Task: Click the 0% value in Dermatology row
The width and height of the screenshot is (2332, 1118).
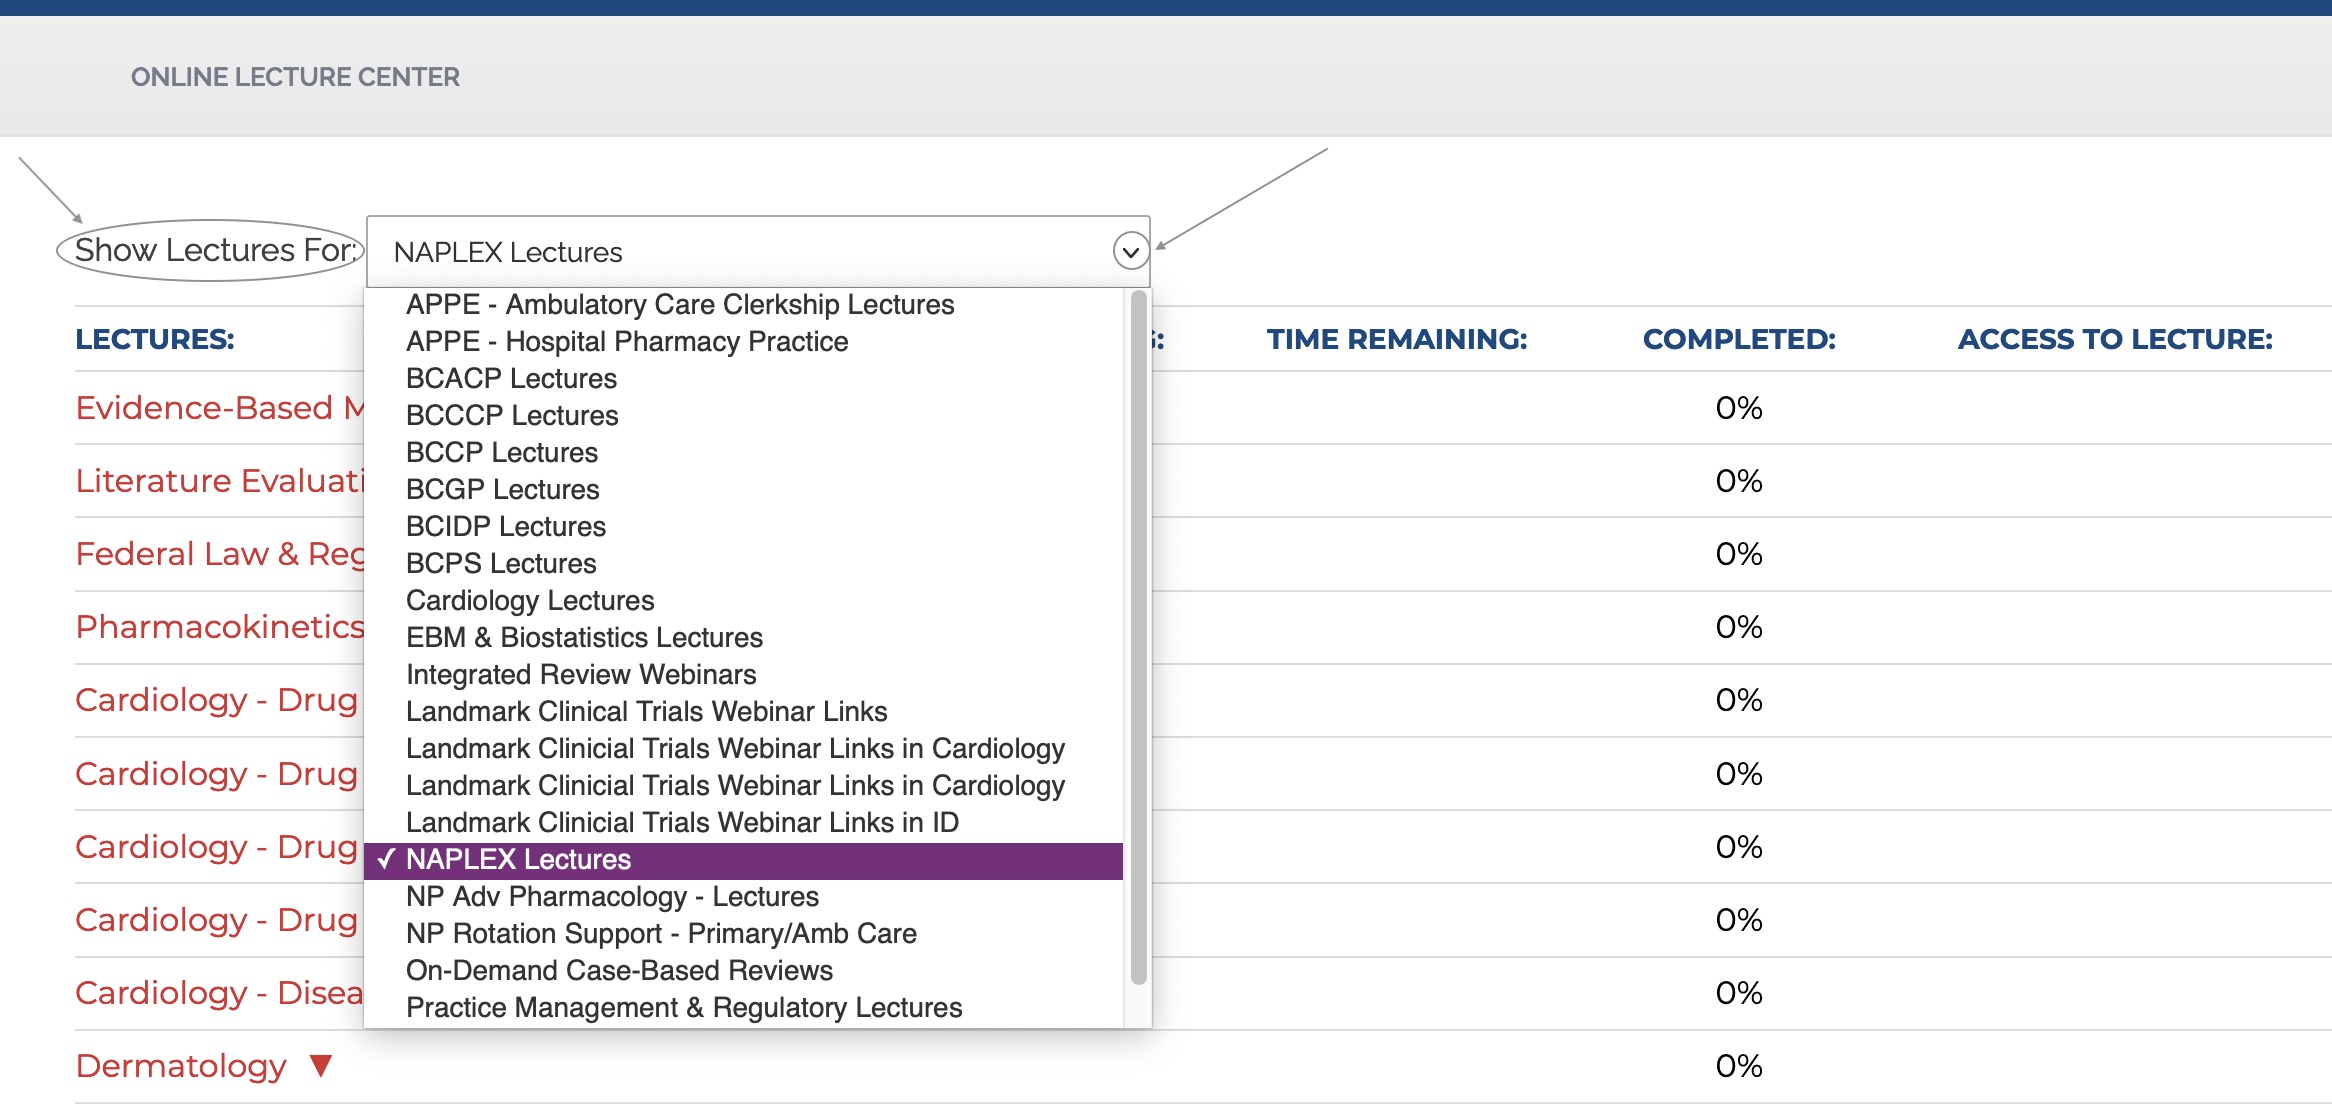Action: click(x=1739, y=1066)
